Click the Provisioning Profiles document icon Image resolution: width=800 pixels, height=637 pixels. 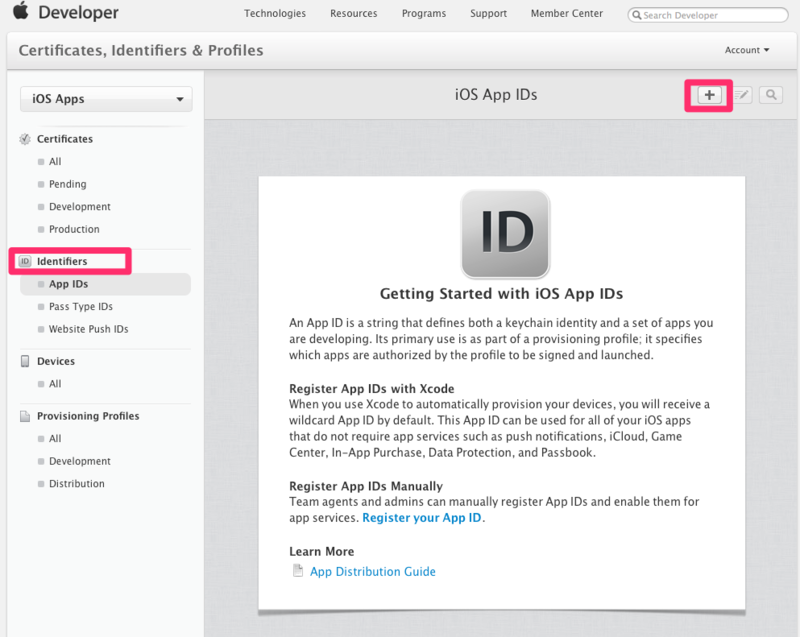click(24, 416)
